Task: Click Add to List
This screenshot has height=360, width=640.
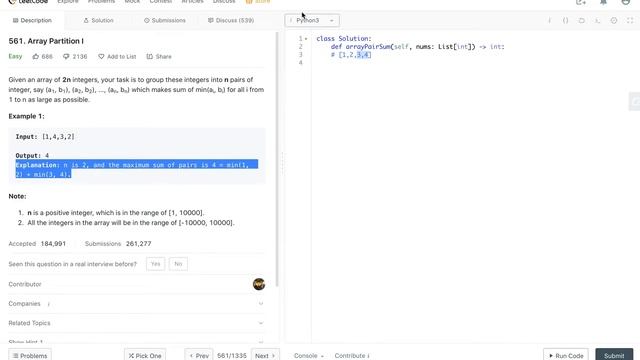Action: coord(117,57)
